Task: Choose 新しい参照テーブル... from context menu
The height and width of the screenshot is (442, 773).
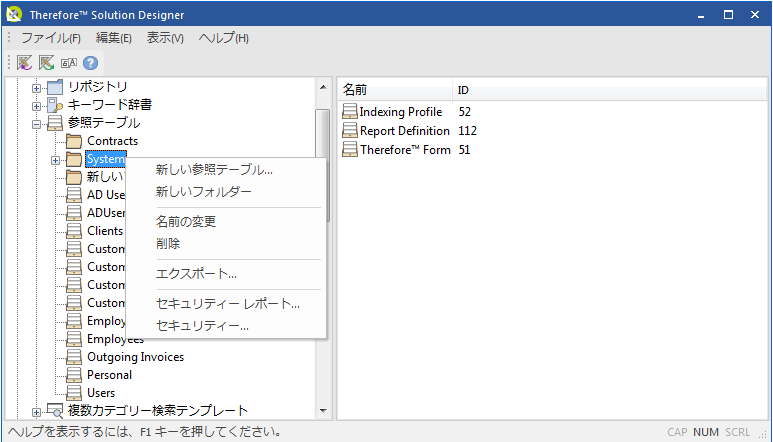Action: pos(214,170)
